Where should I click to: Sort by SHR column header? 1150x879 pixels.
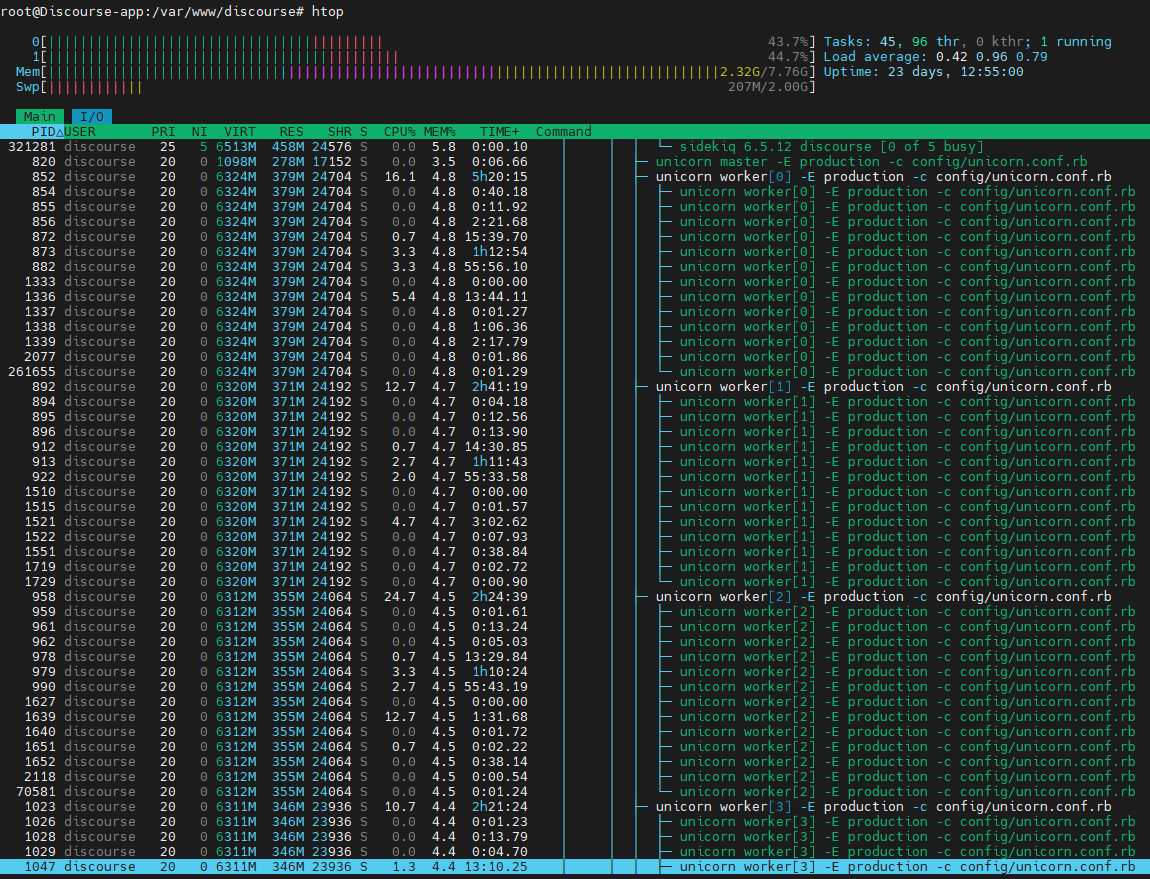(340, 132)
